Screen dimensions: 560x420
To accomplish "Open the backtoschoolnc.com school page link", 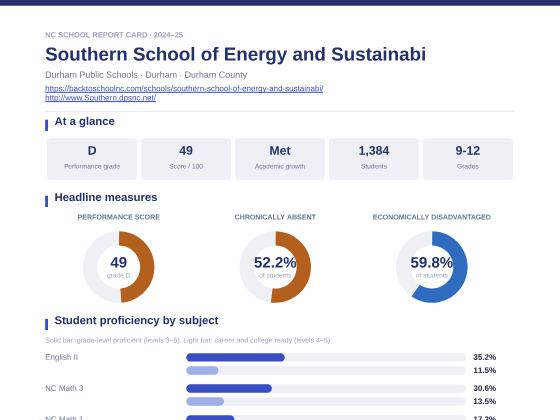I will pos(184,88).
